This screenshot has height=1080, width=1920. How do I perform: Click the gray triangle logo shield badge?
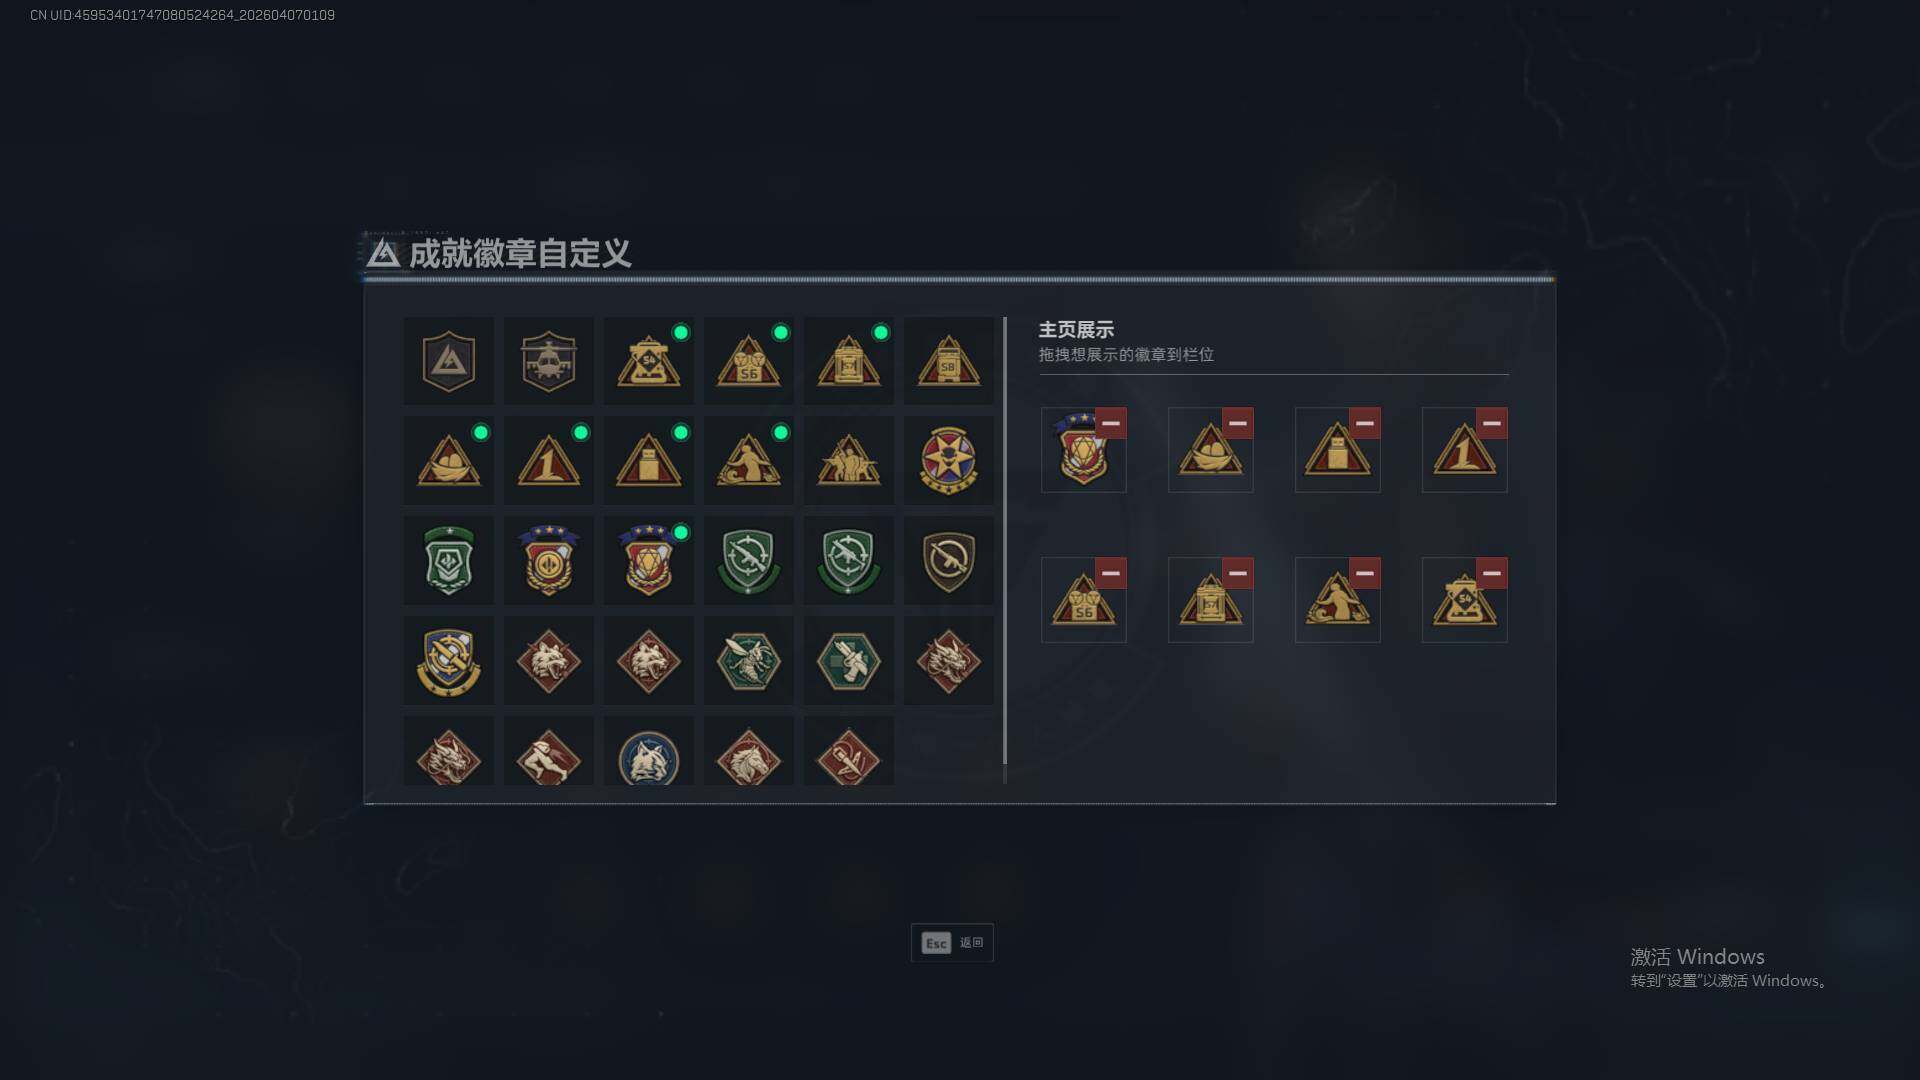click(448, 361)
